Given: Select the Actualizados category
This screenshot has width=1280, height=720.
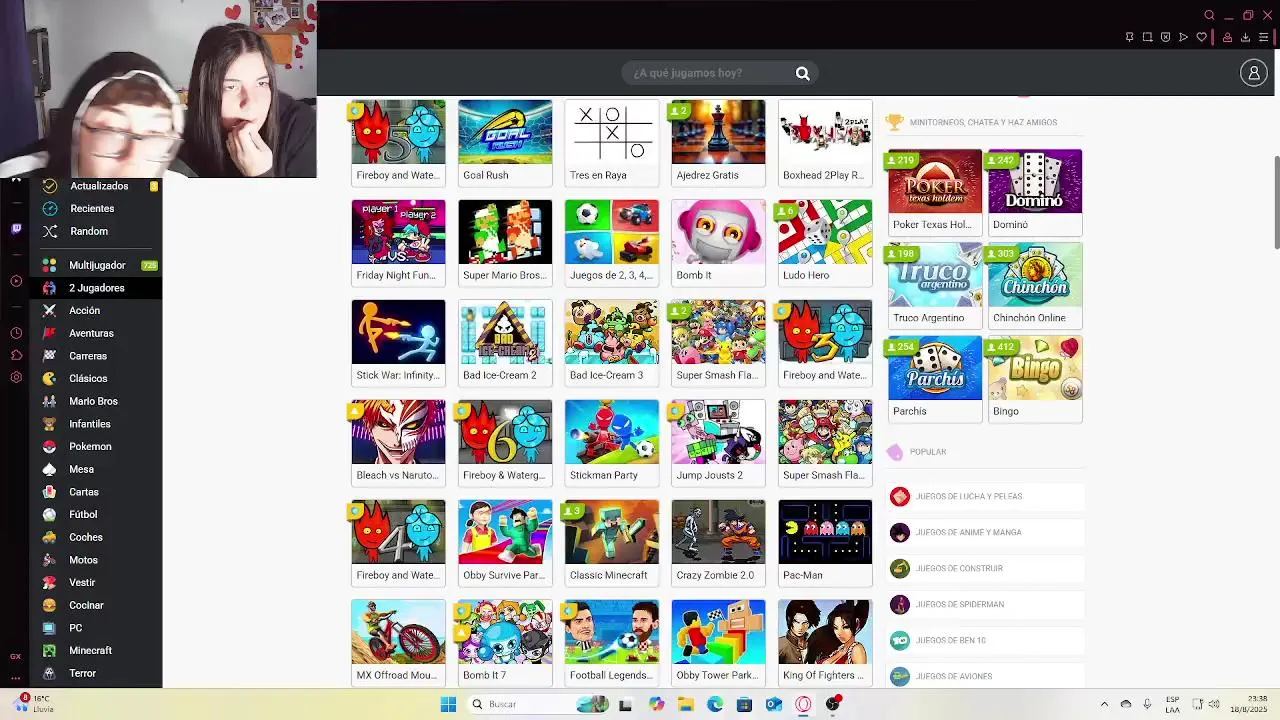Looking at the screenshot, I should (98, 186).
